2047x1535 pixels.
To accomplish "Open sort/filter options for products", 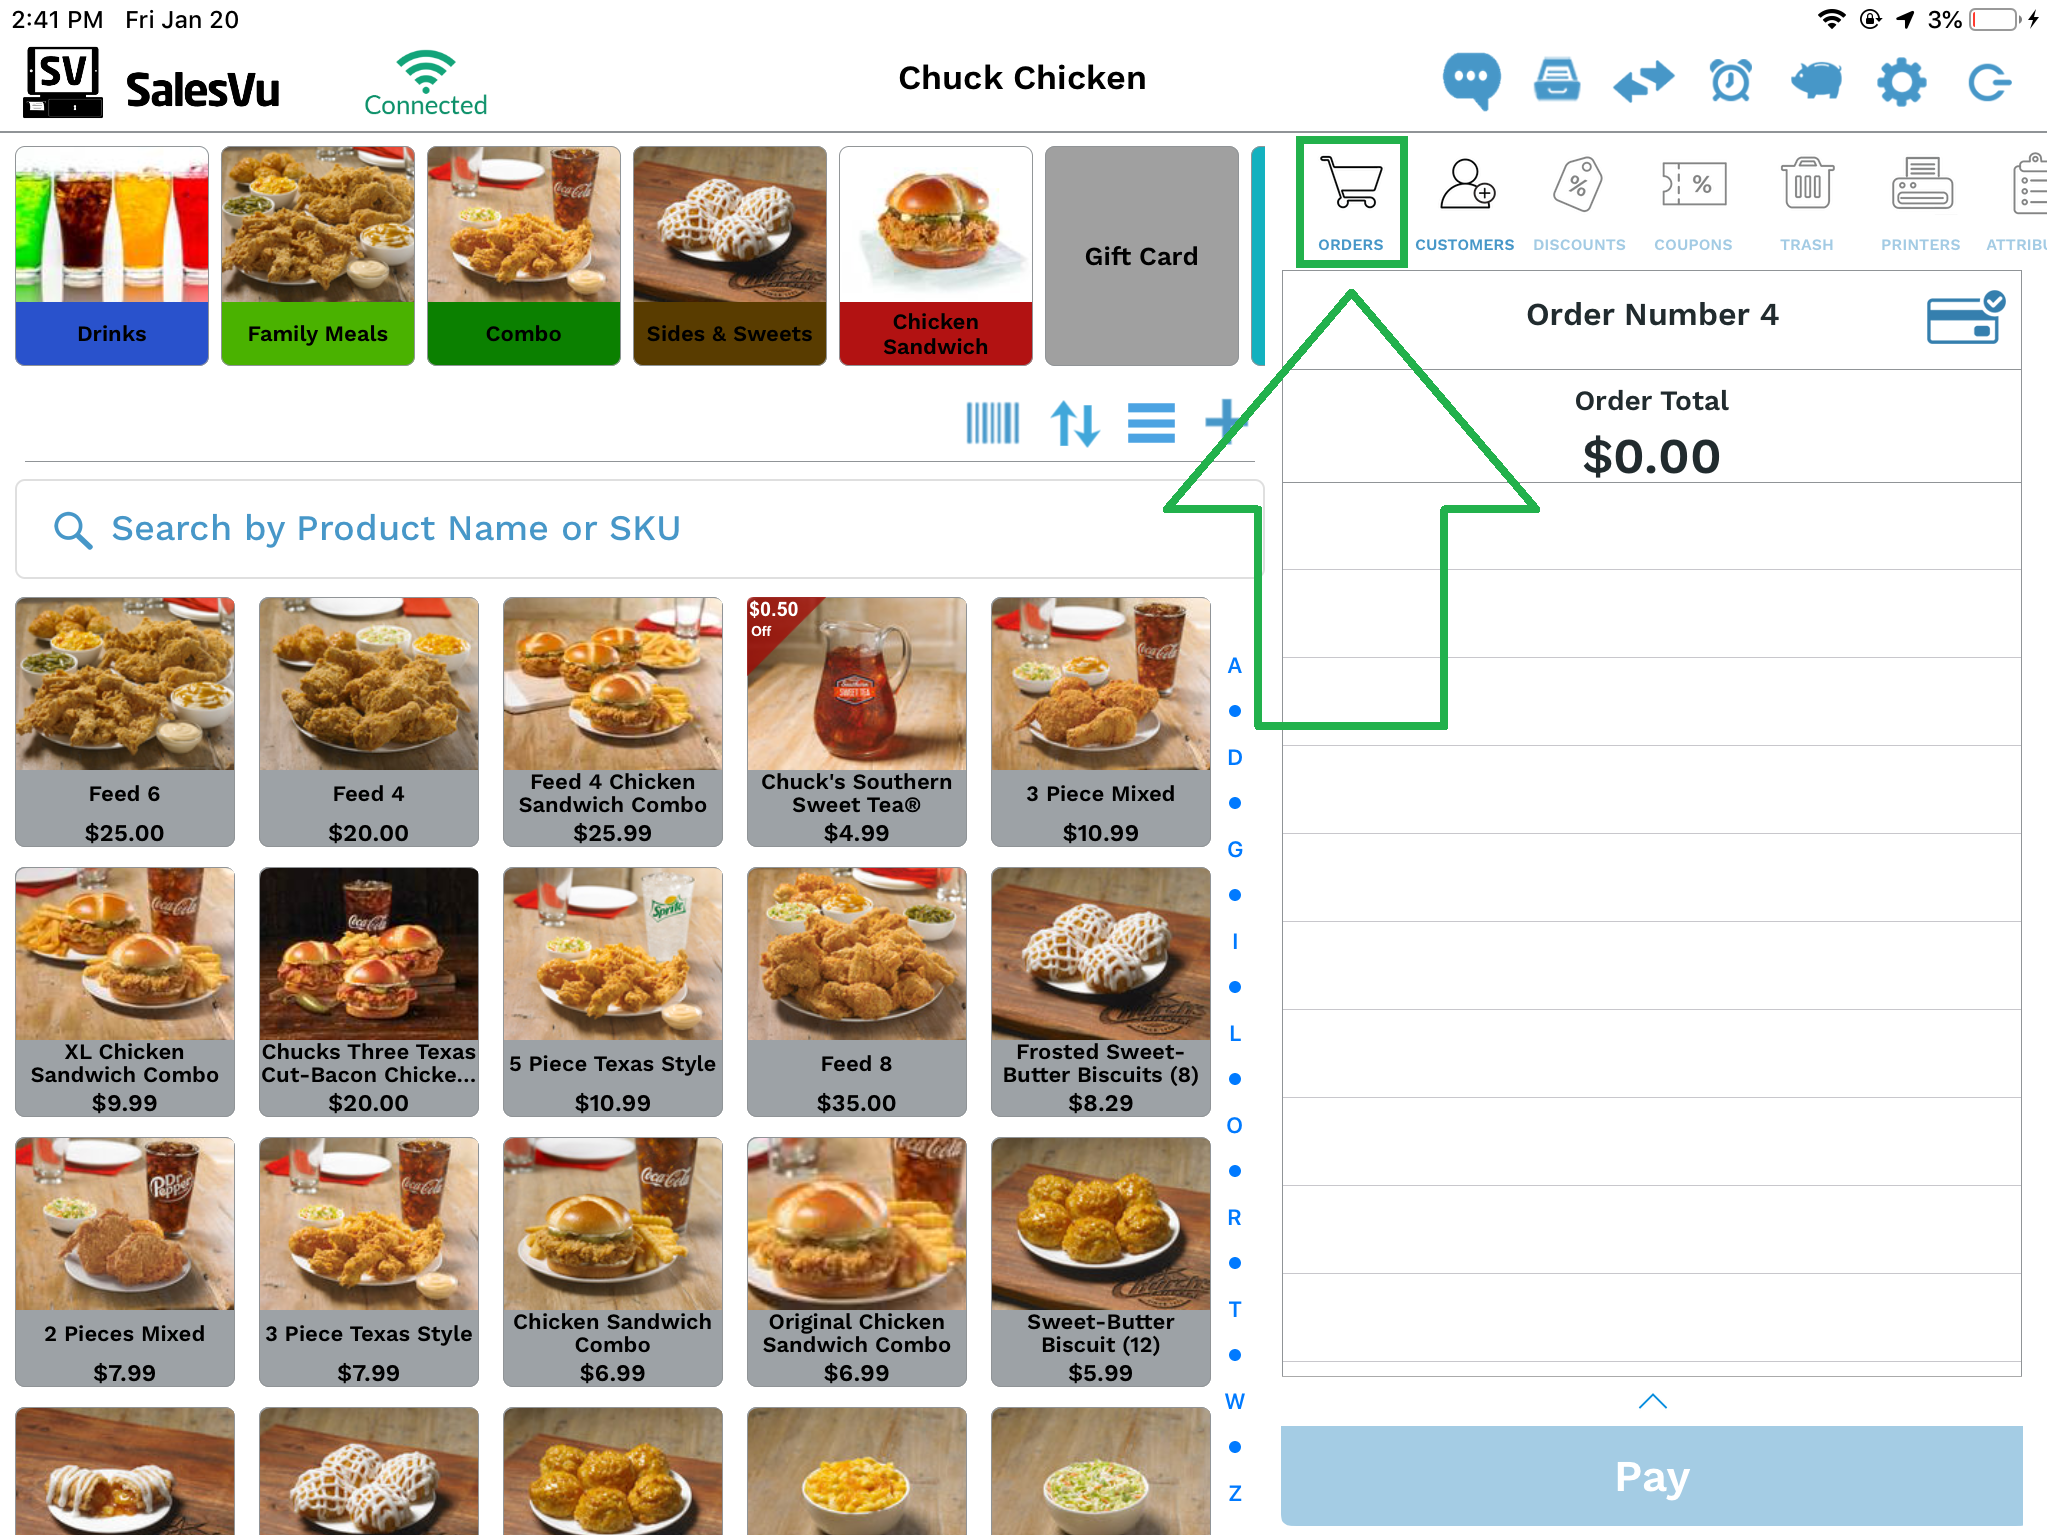I will (x=1077, y=422).
